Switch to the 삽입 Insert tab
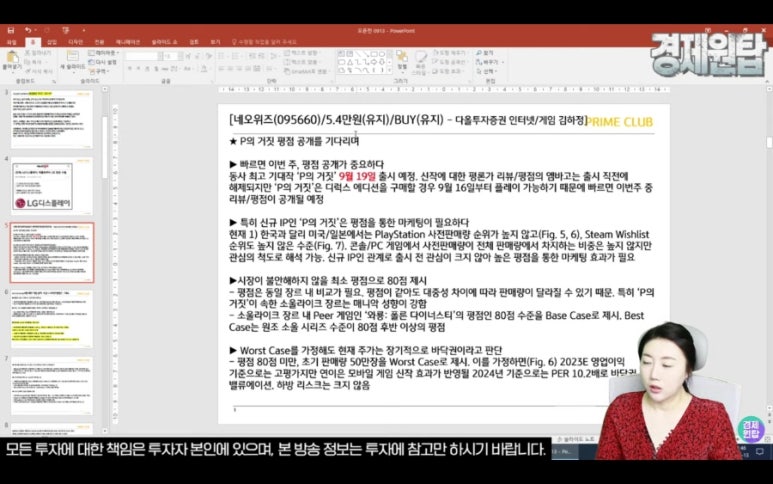The image size is (773, 484). coord(52,42)
